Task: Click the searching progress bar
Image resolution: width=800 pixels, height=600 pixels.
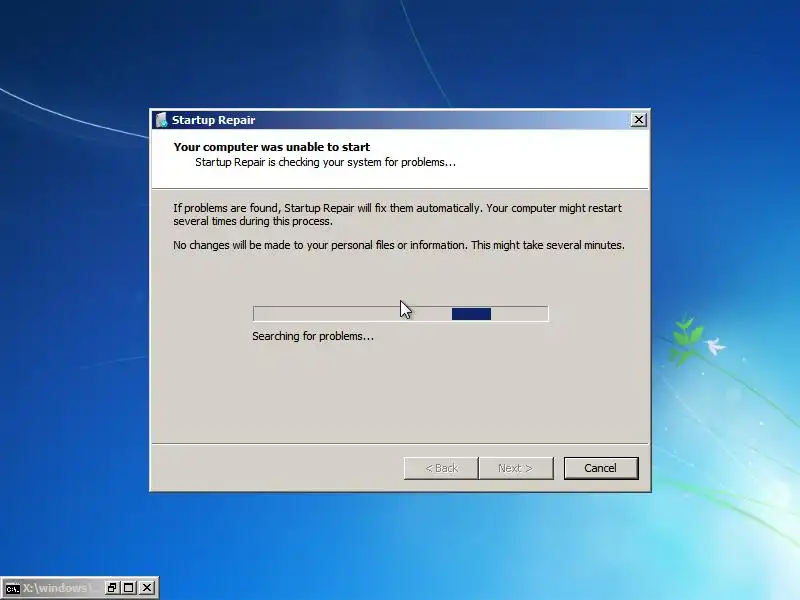Action: tap(401, 314)
